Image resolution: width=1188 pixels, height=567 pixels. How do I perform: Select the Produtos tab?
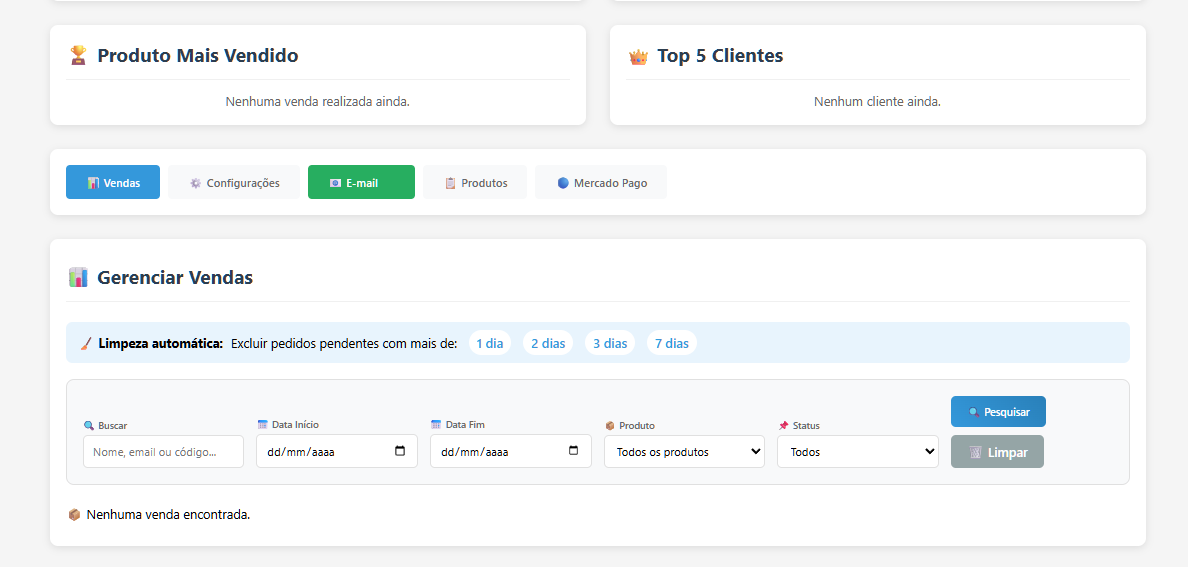pyautogui.click(x=475, y=183)
